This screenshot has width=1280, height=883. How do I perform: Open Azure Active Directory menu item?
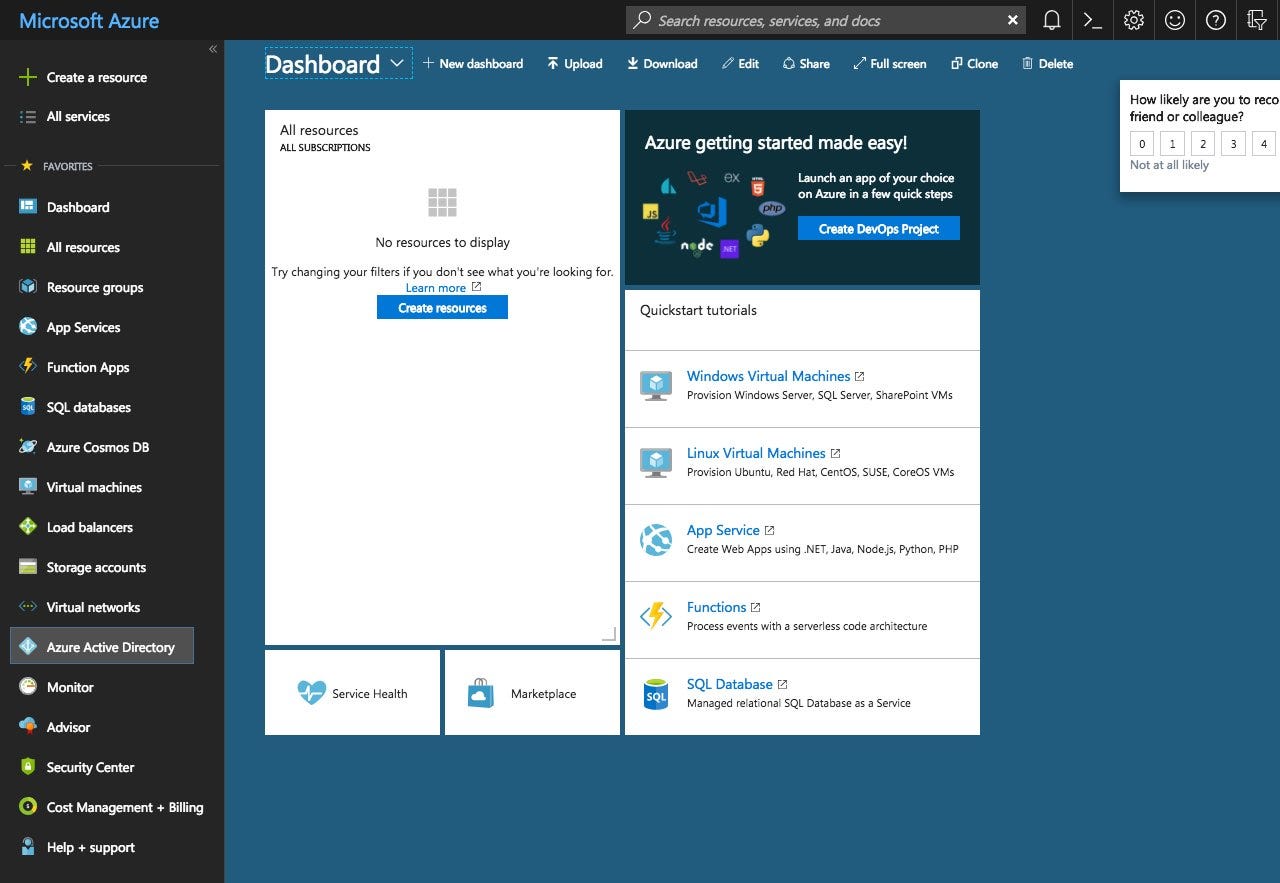pyautogui.click(x=102, y=646)
